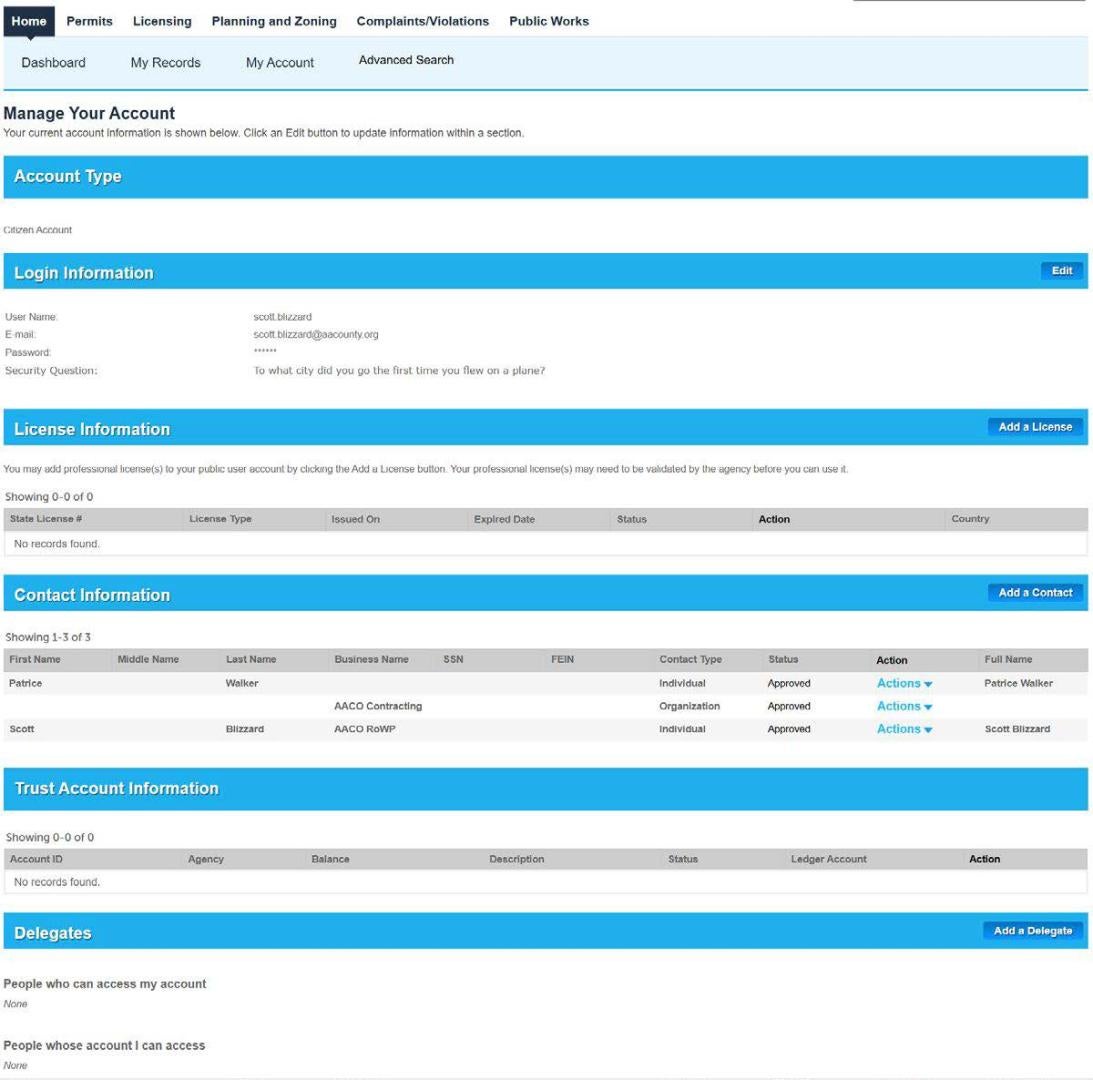This screenshot has height=1080, width=1093.
Task: Open the Public Works menu
Action: click(548, 20)
